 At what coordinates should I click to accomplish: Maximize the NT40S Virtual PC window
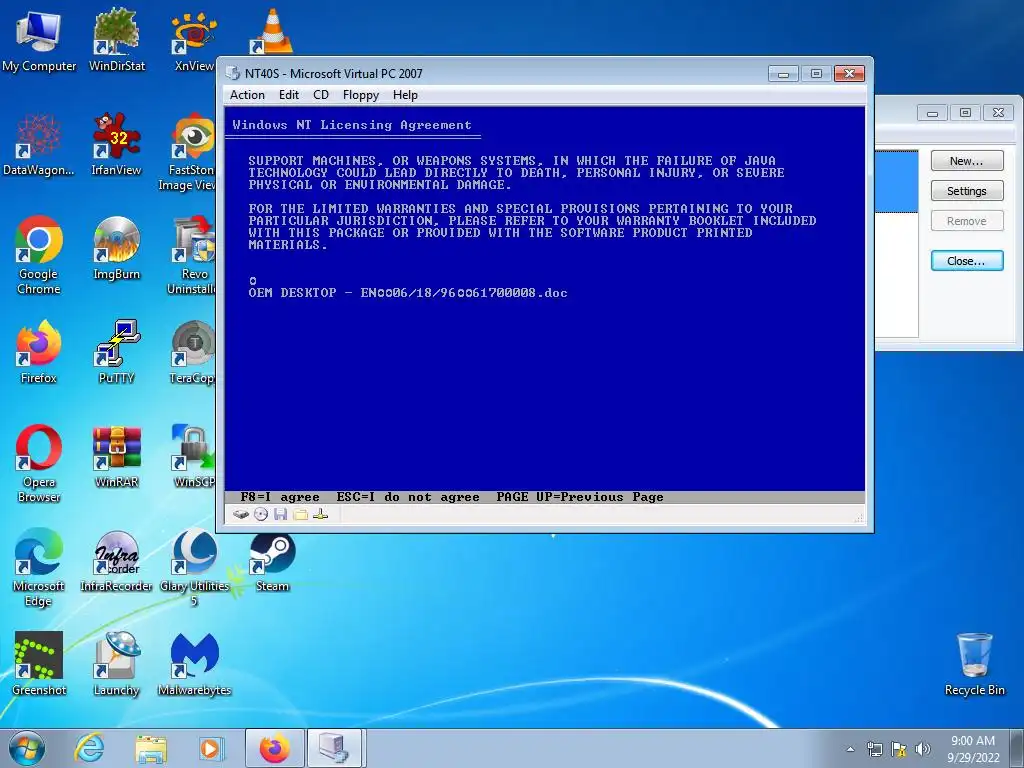click(x=816, y=73)
